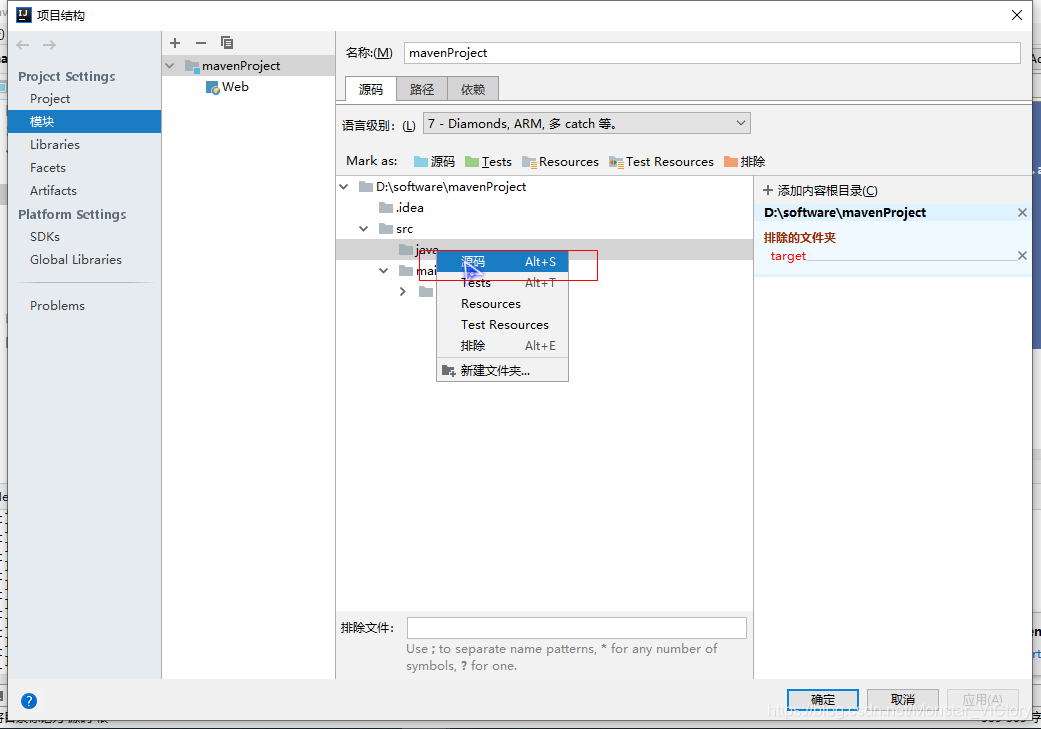Viewport: 1041px width, 729px height.
Task: Choose Test Resources in context menu
Action: click(503, 325)
